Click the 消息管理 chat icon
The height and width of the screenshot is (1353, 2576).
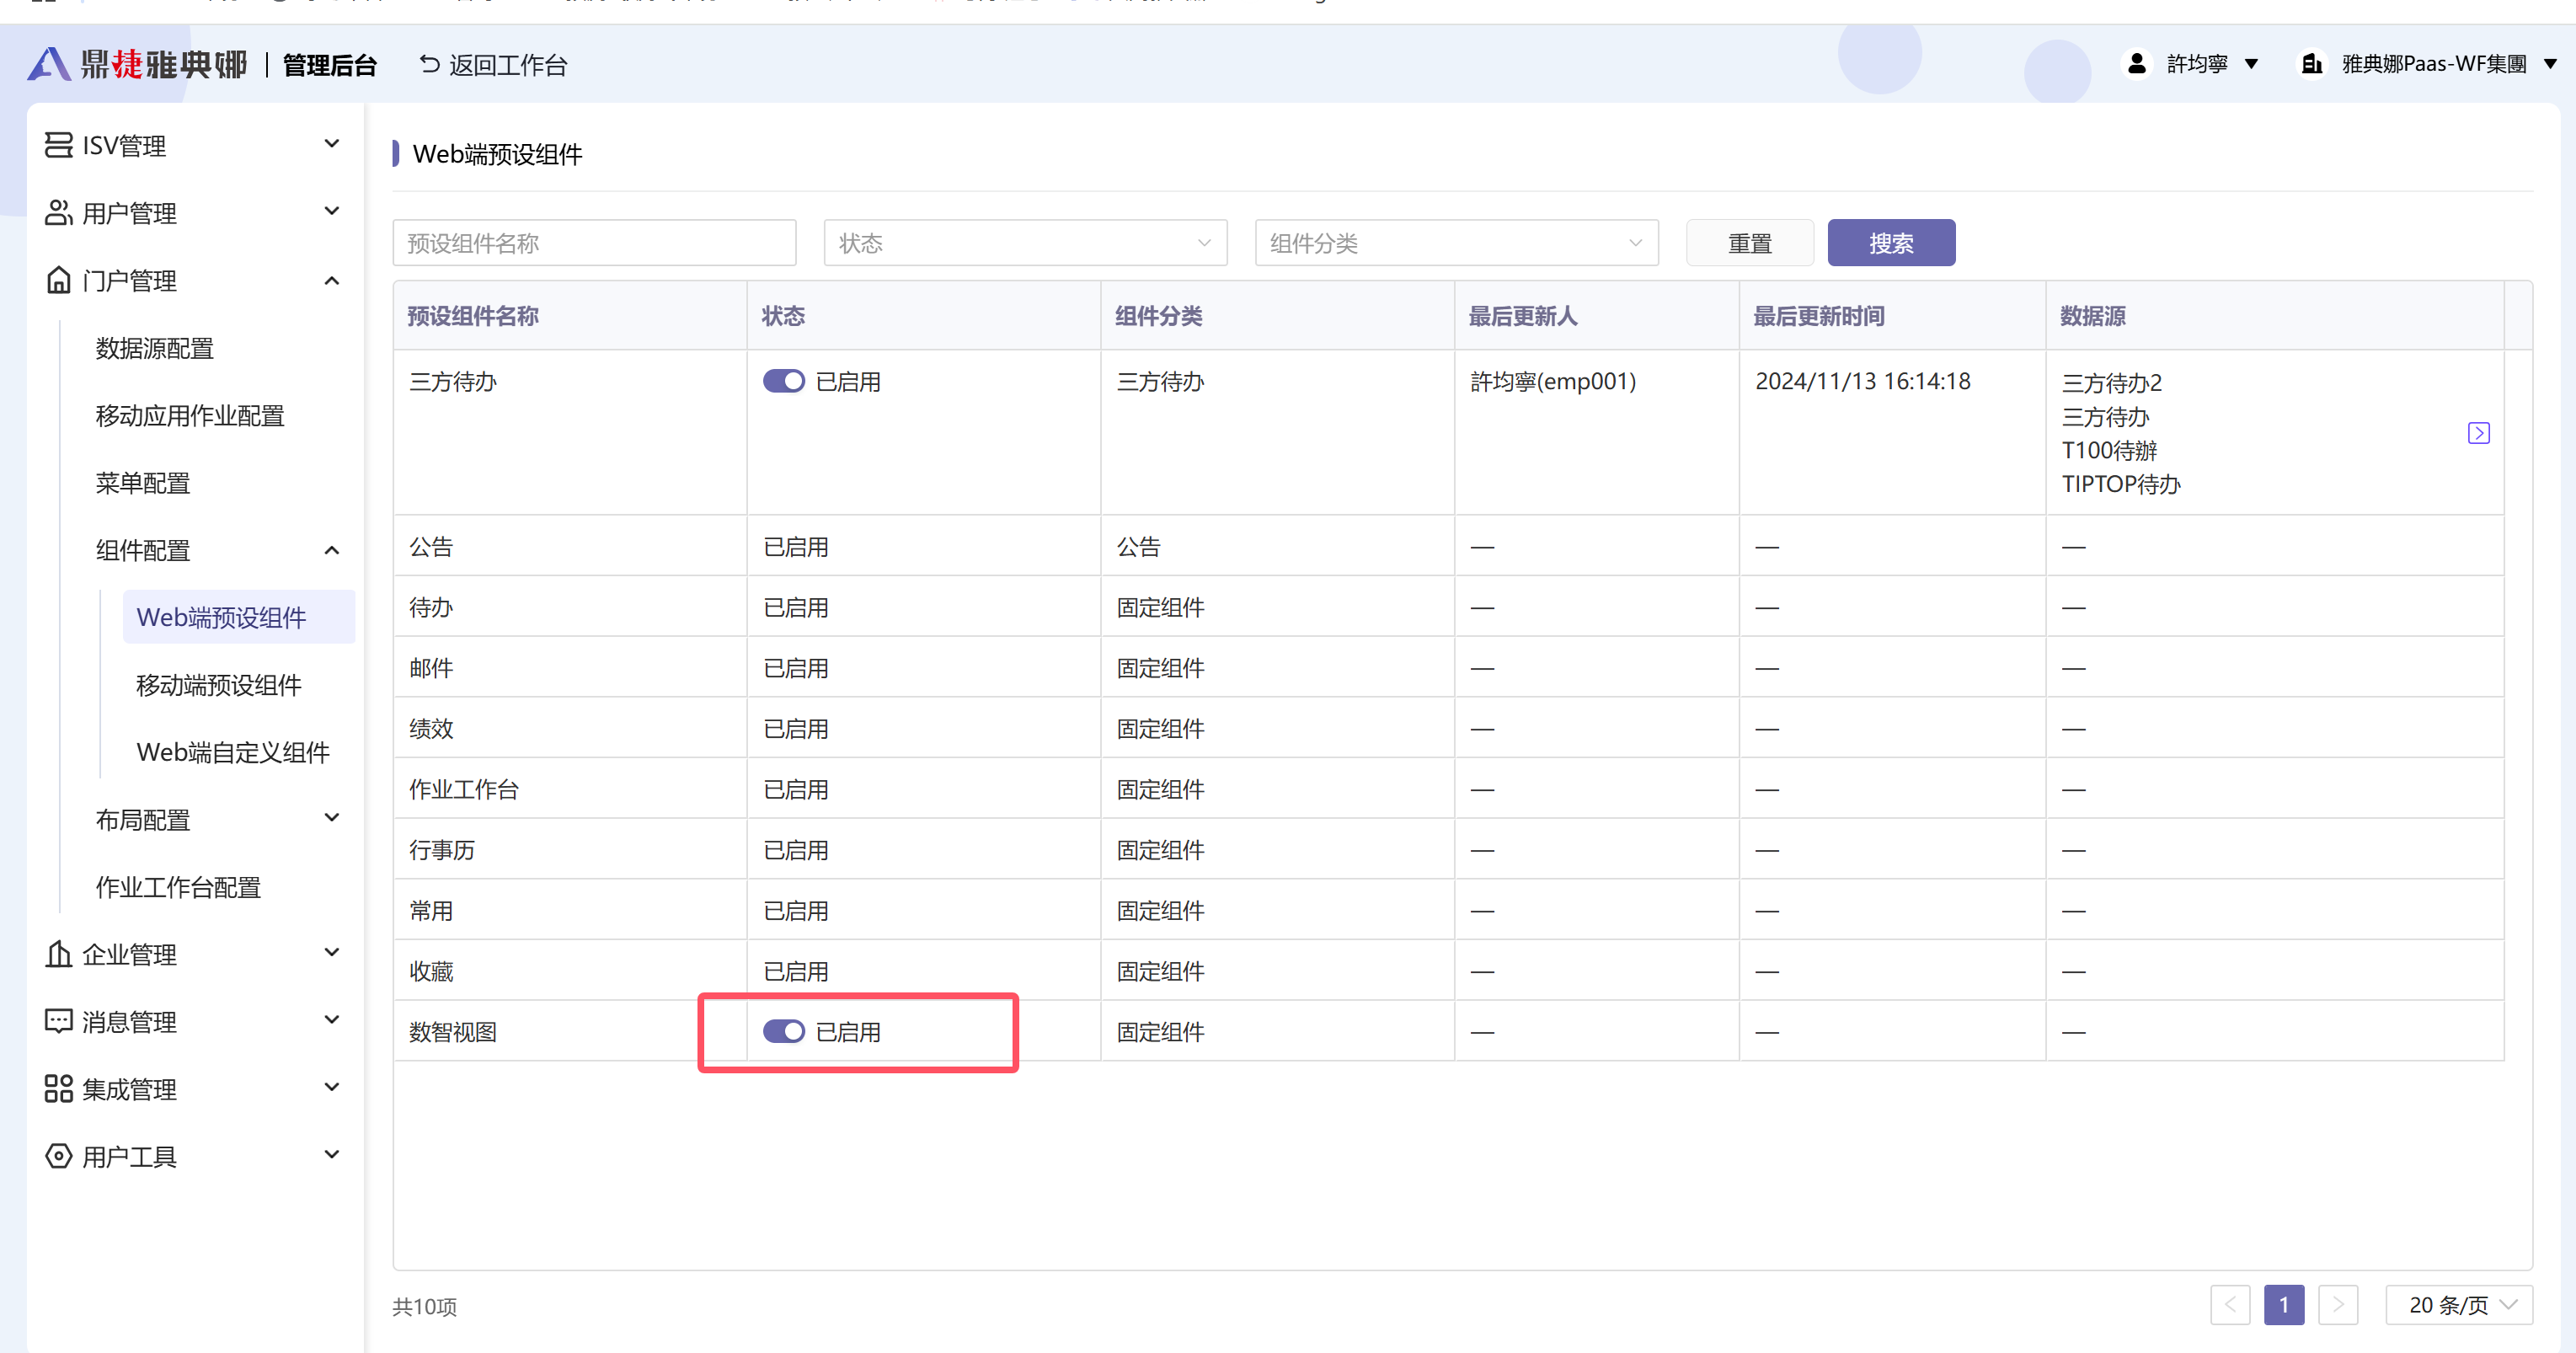pyautogui.click(x=58, y=1021)
